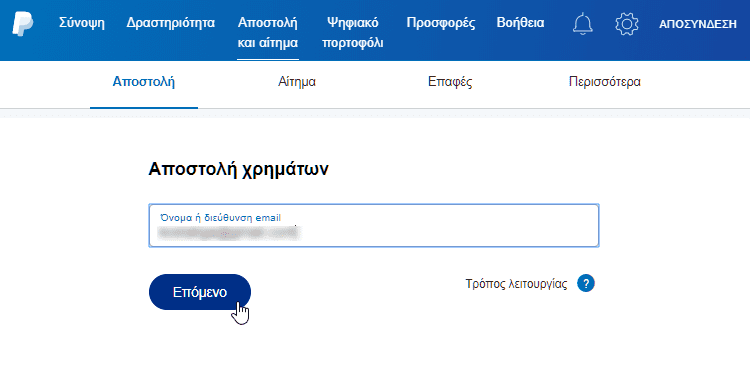
Task: Open Ψηφιακό πορτοφόλι menu item
Action: click(353, 33)
